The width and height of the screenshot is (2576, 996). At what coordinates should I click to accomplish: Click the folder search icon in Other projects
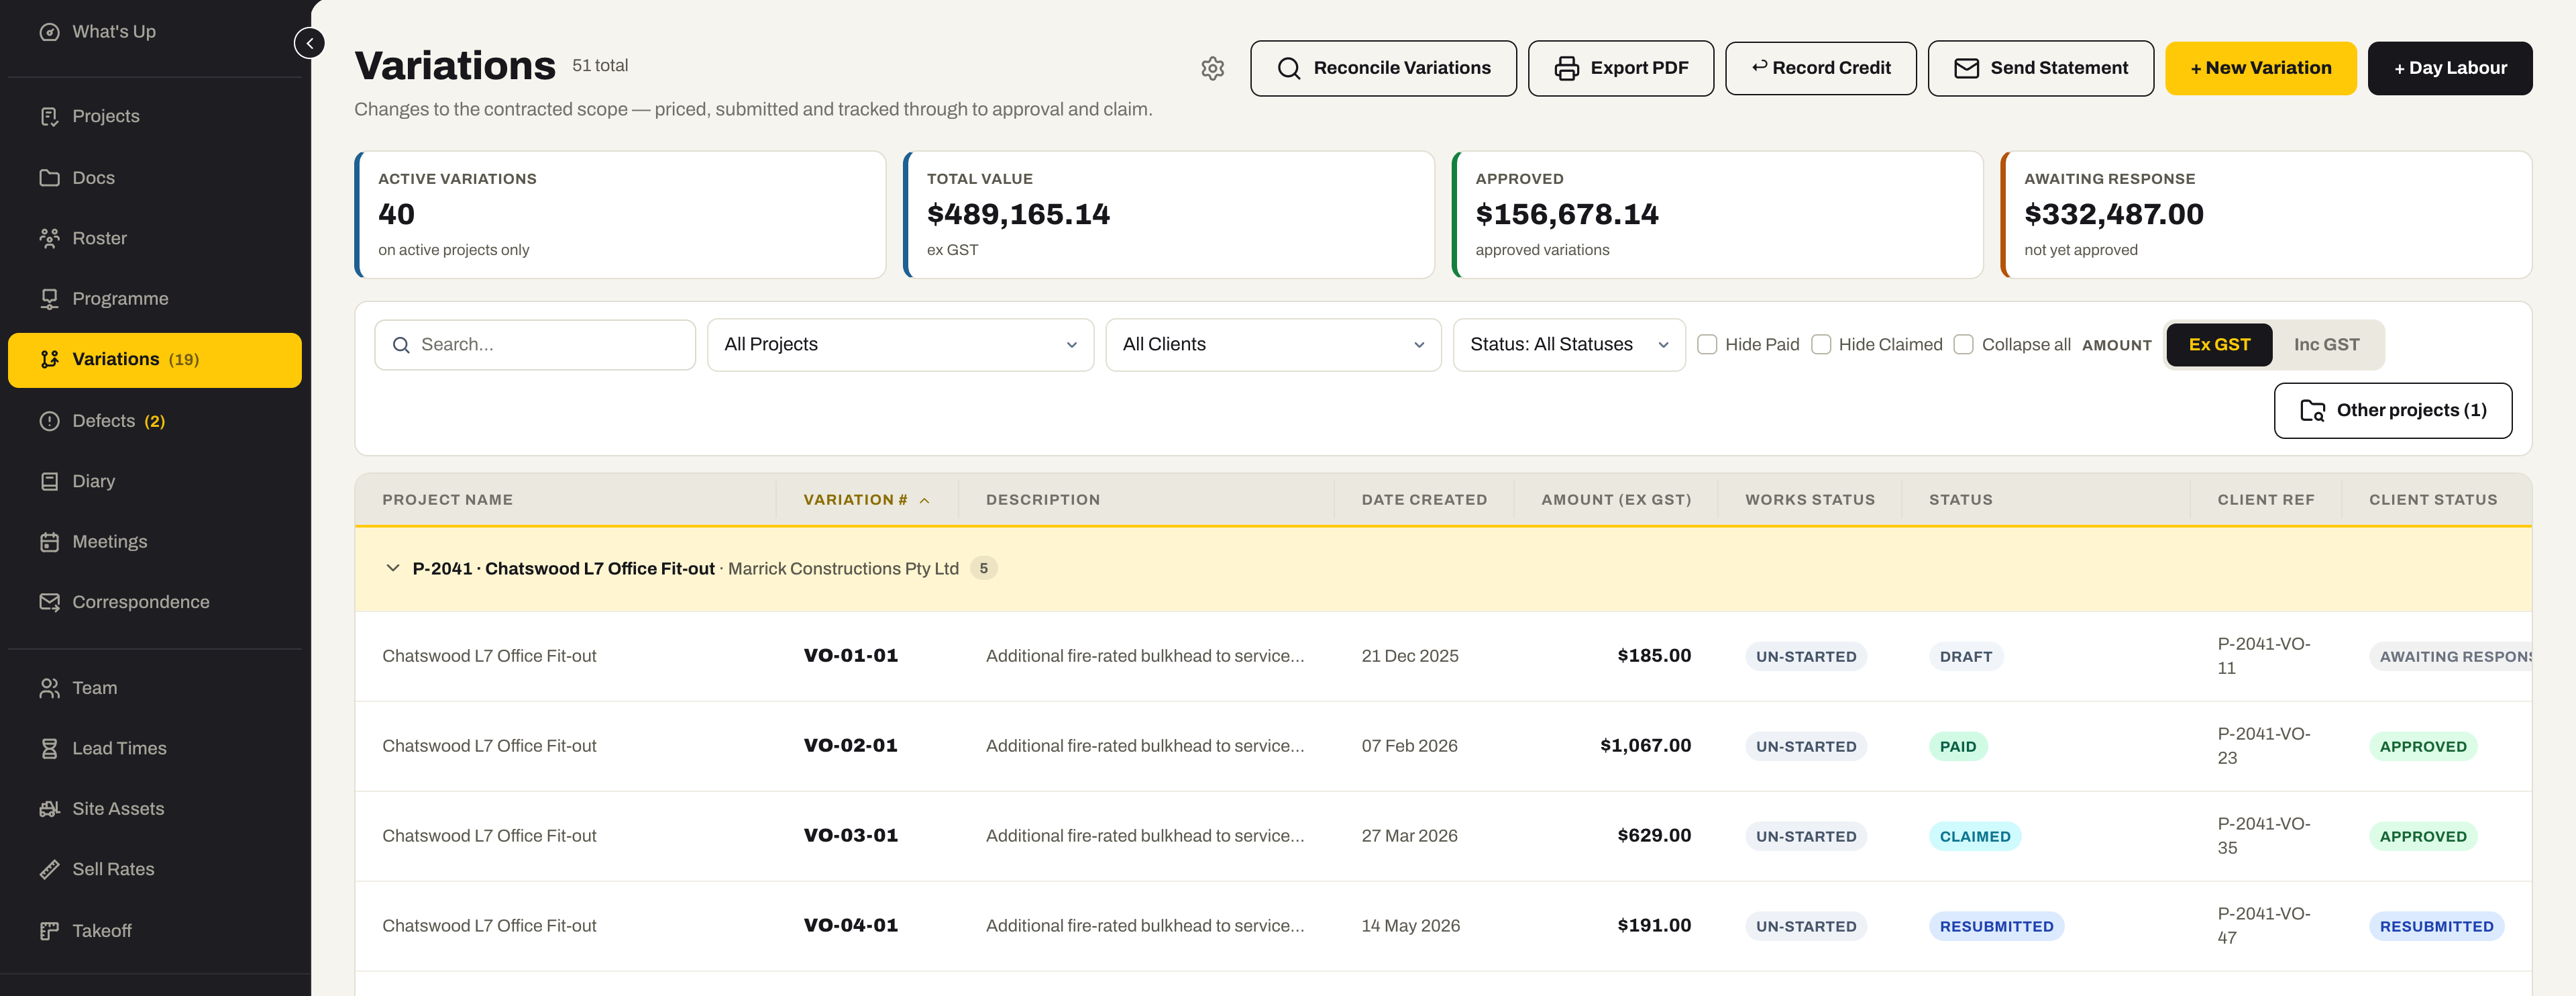click(2312, 410)
